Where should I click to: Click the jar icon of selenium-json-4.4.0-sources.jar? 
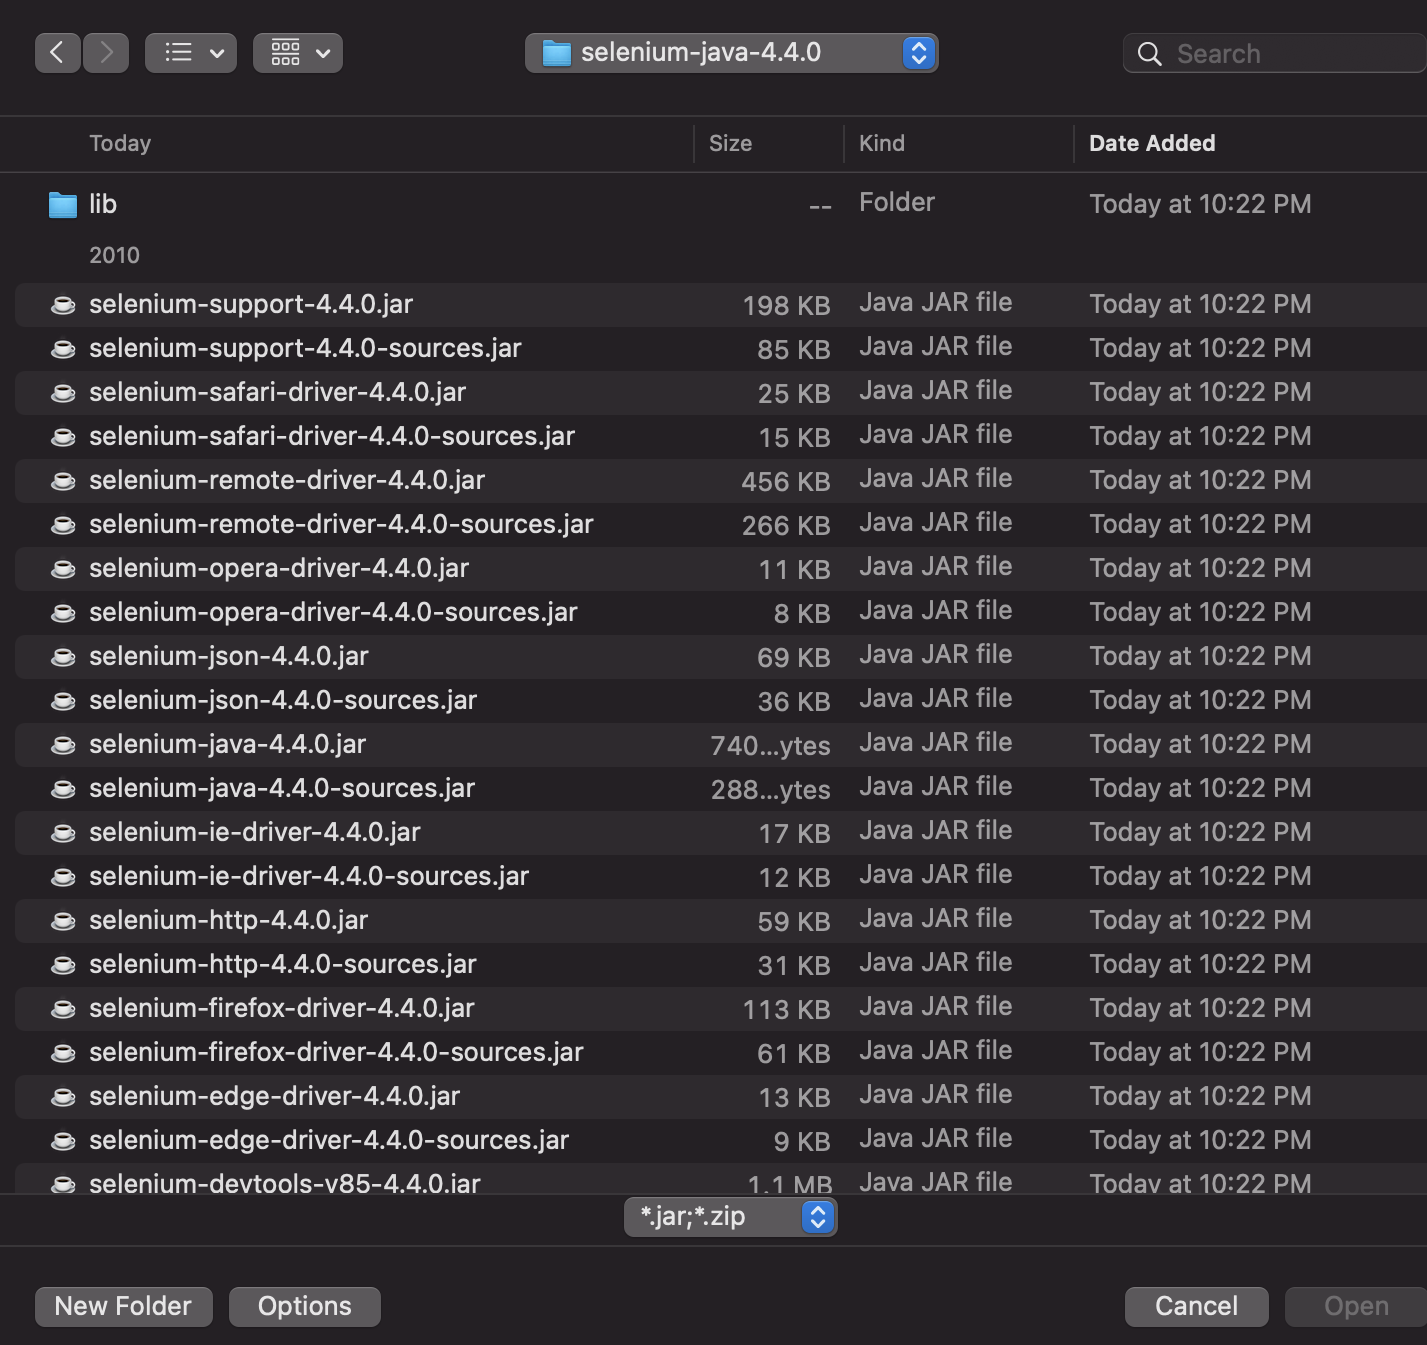coord(63,701)
